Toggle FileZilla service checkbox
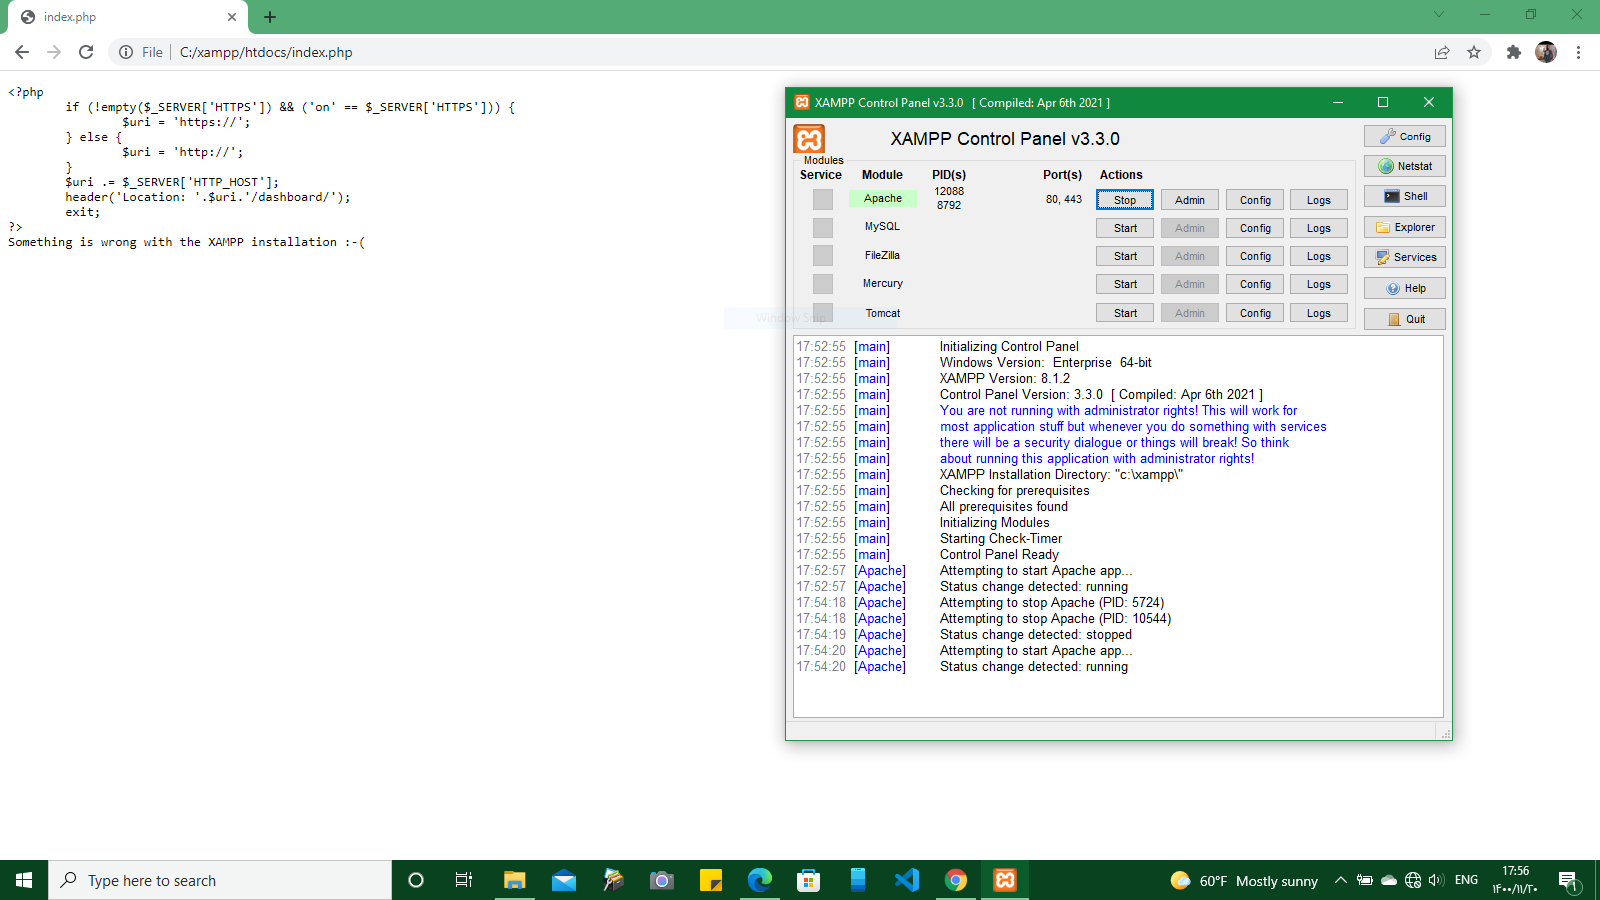Screen dimensions: 1600x900 [x=823, y=255]
